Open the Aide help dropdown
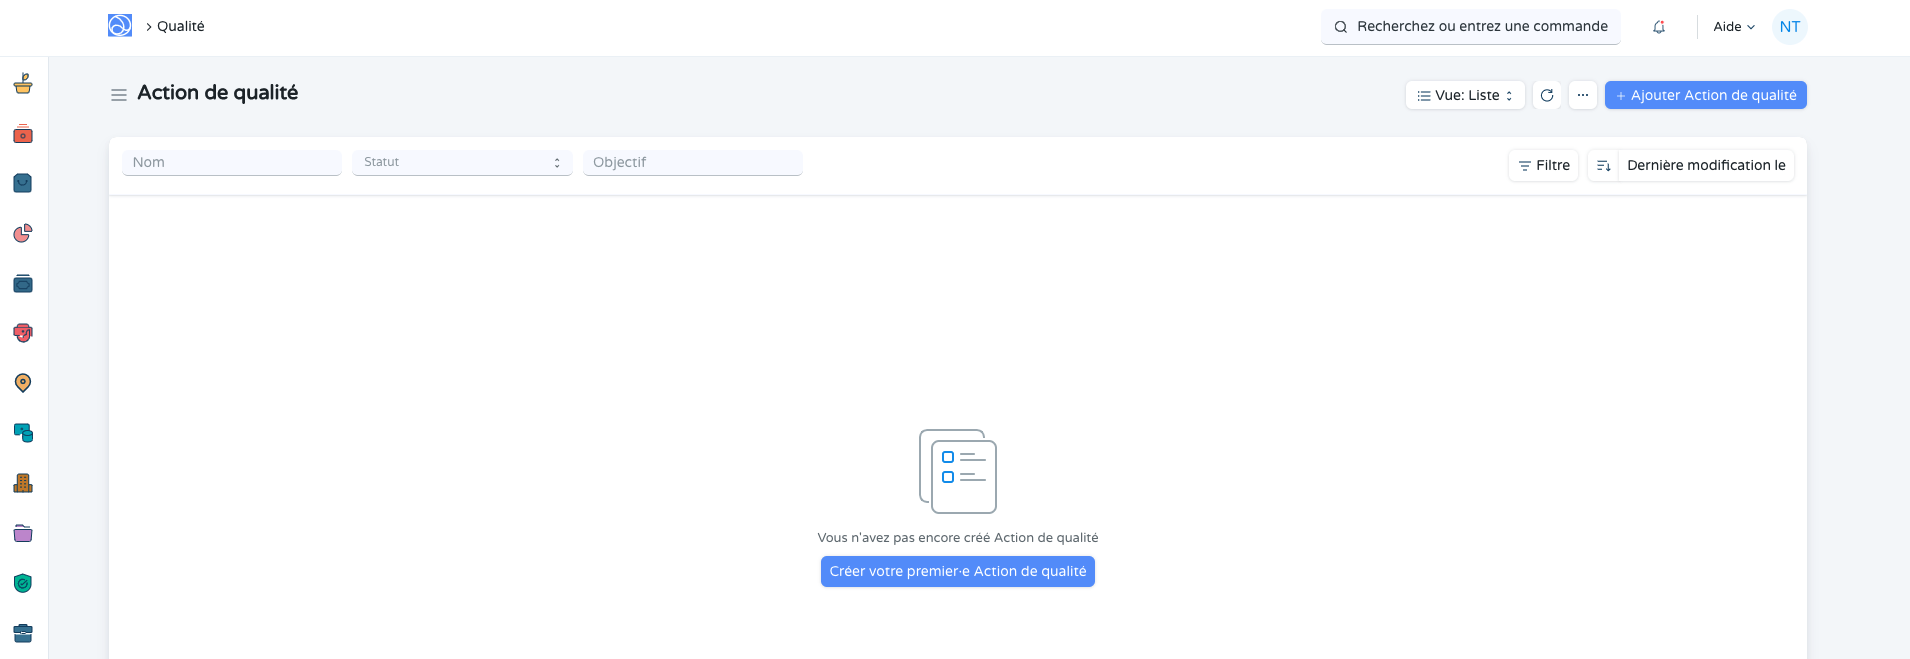 (x=1733, y=27)
